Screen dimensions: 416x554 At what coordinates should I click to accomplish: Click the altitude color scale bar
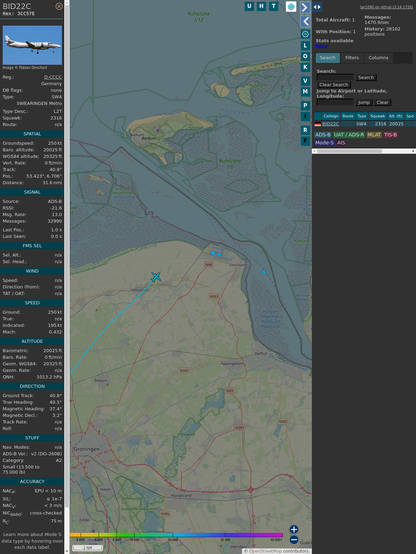pos(176,535)
